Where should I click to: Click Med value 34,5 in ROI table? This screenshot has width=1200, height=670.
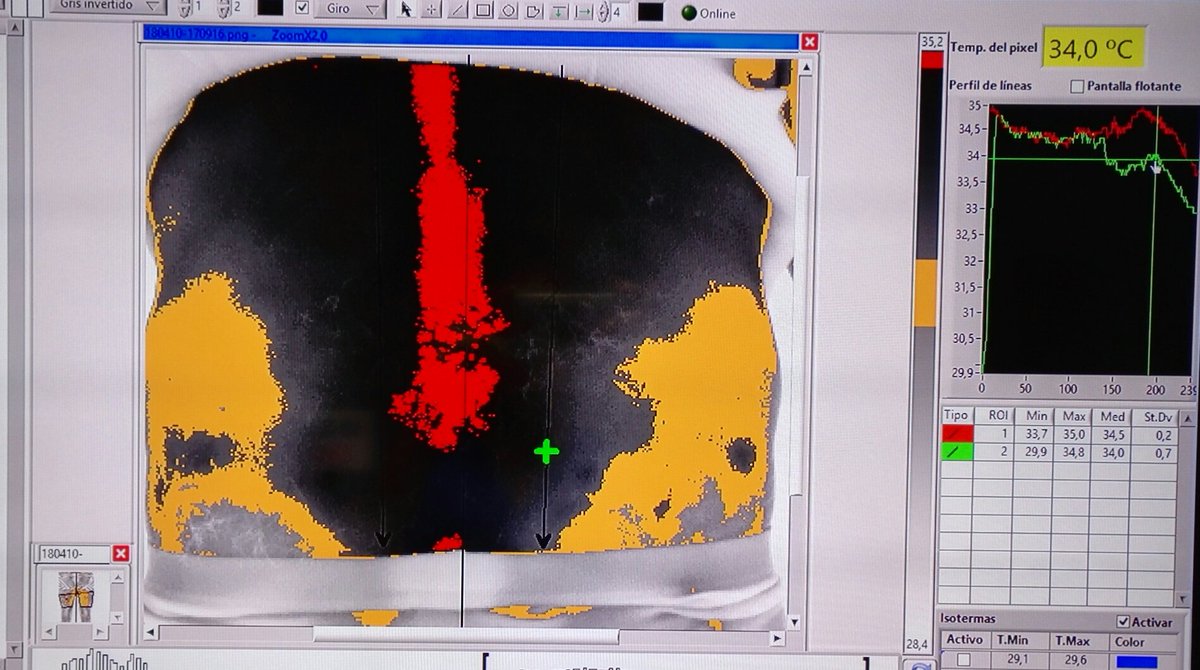(x=1112, y=435)
